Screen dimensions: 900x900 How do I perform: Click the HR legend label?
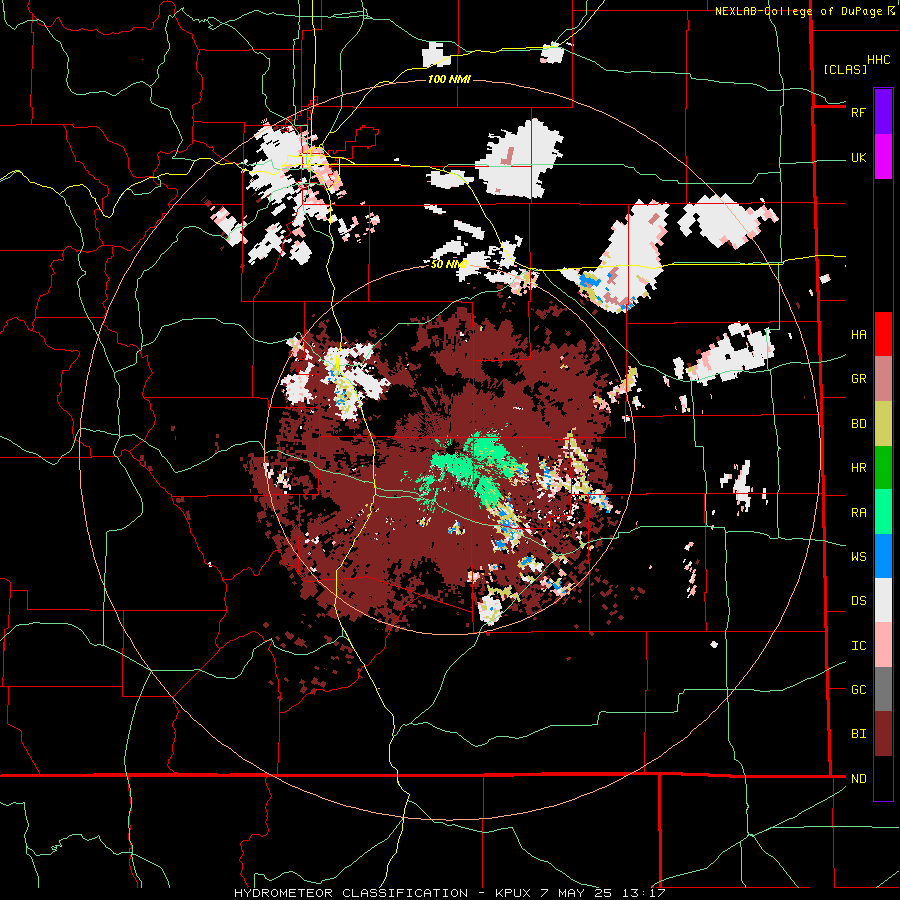858,468
